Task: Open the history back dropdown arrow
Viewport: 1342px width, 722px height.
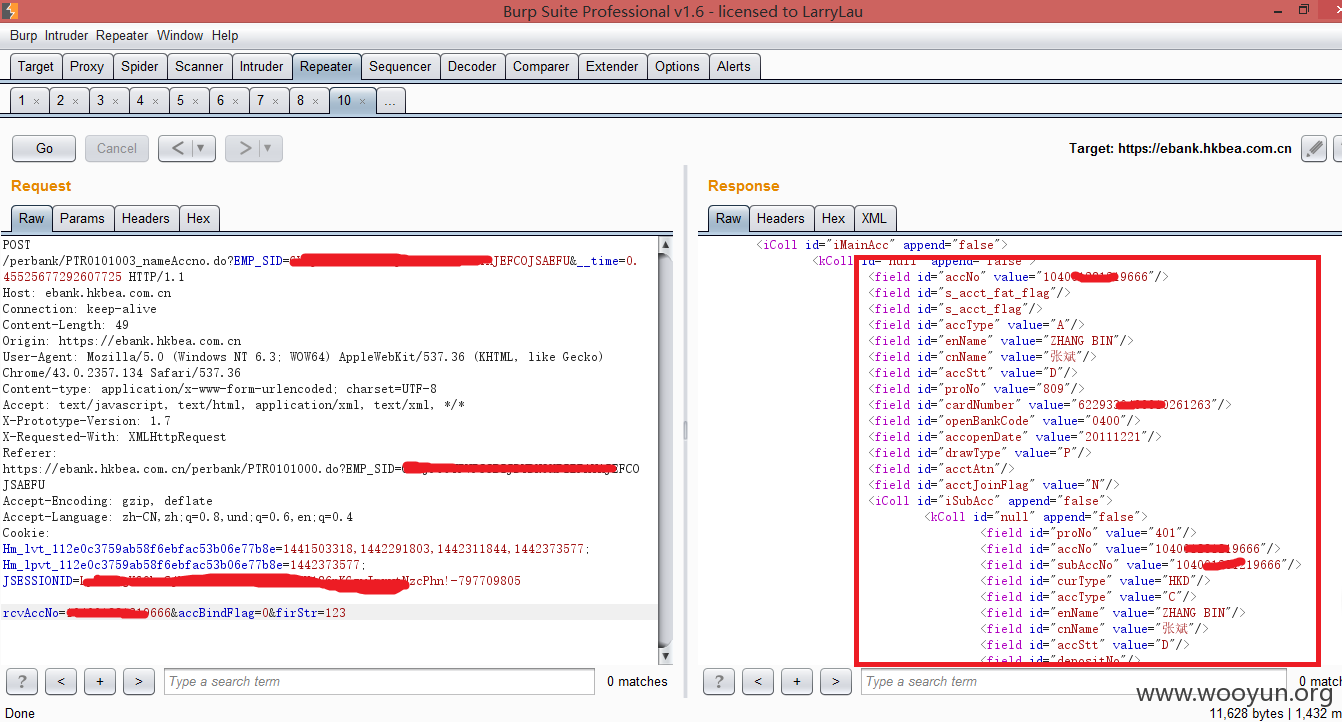Action: [x=201, y=148]
